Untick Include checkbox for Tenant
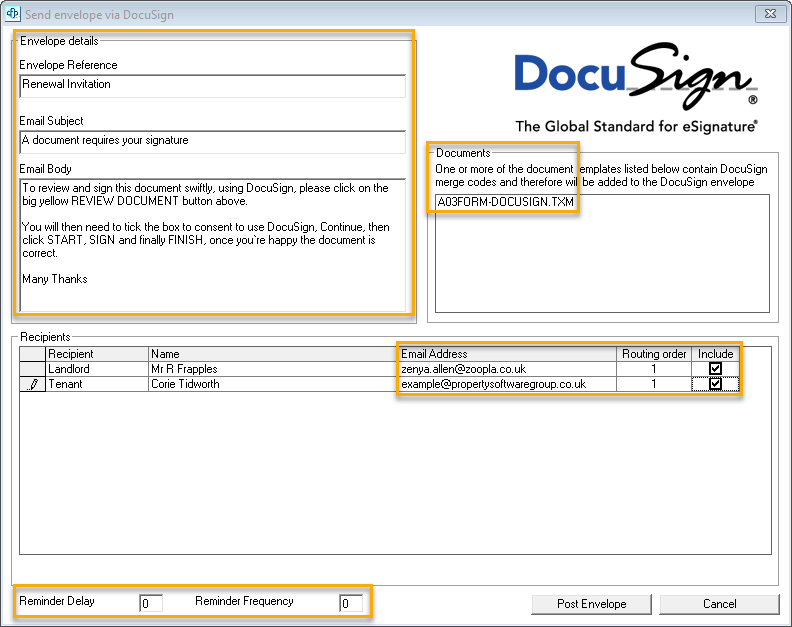 pos(715,384)
